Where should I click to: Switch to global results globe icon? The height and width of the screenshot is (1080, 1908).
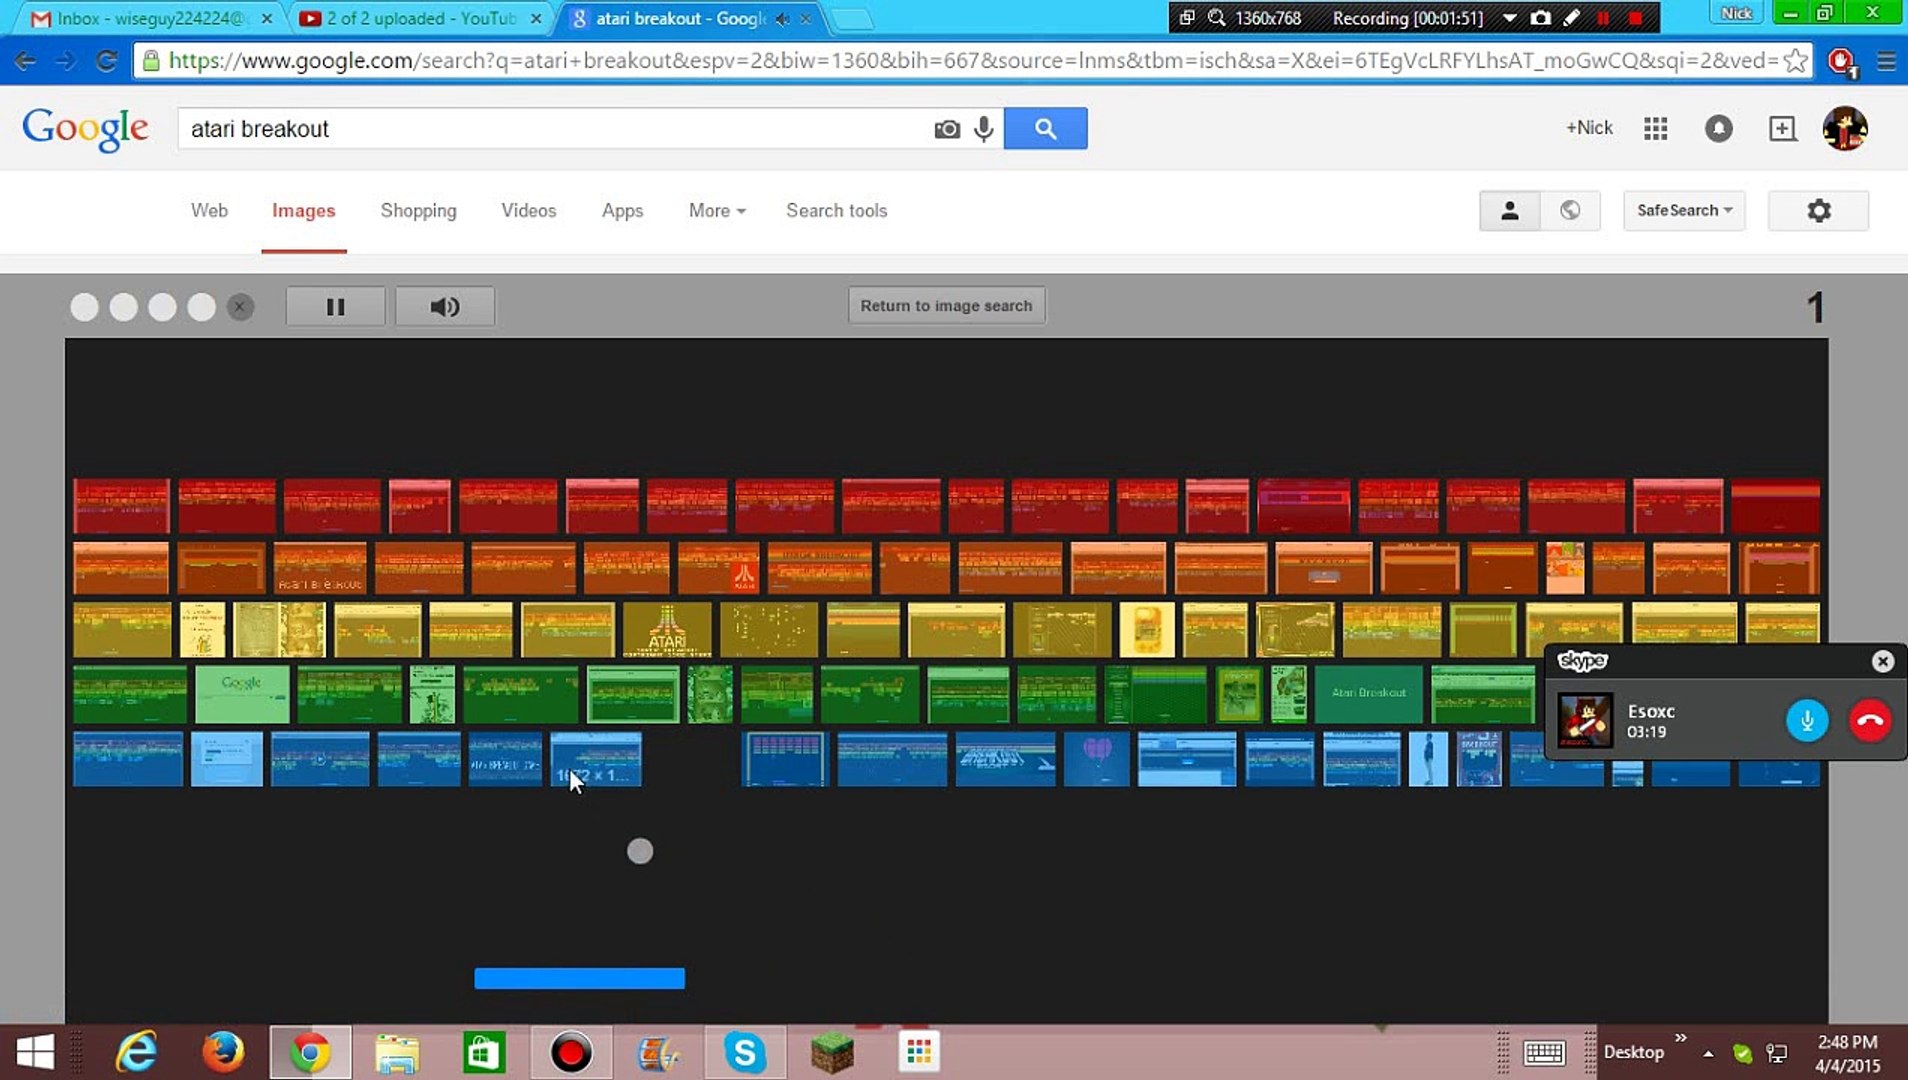[1570, 210]
